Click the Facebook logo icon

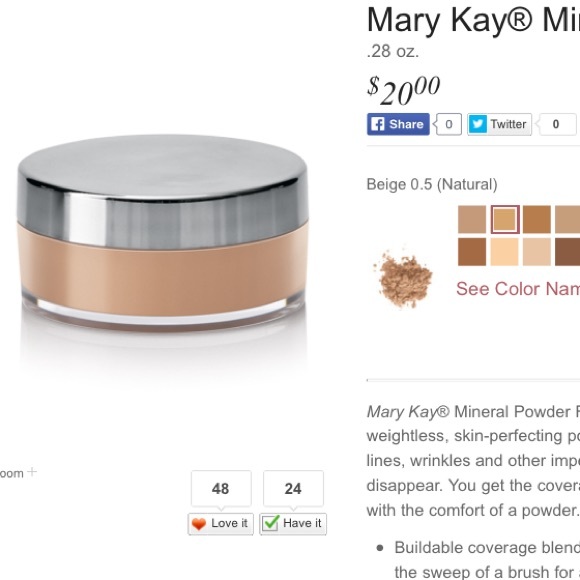(378, 124)
